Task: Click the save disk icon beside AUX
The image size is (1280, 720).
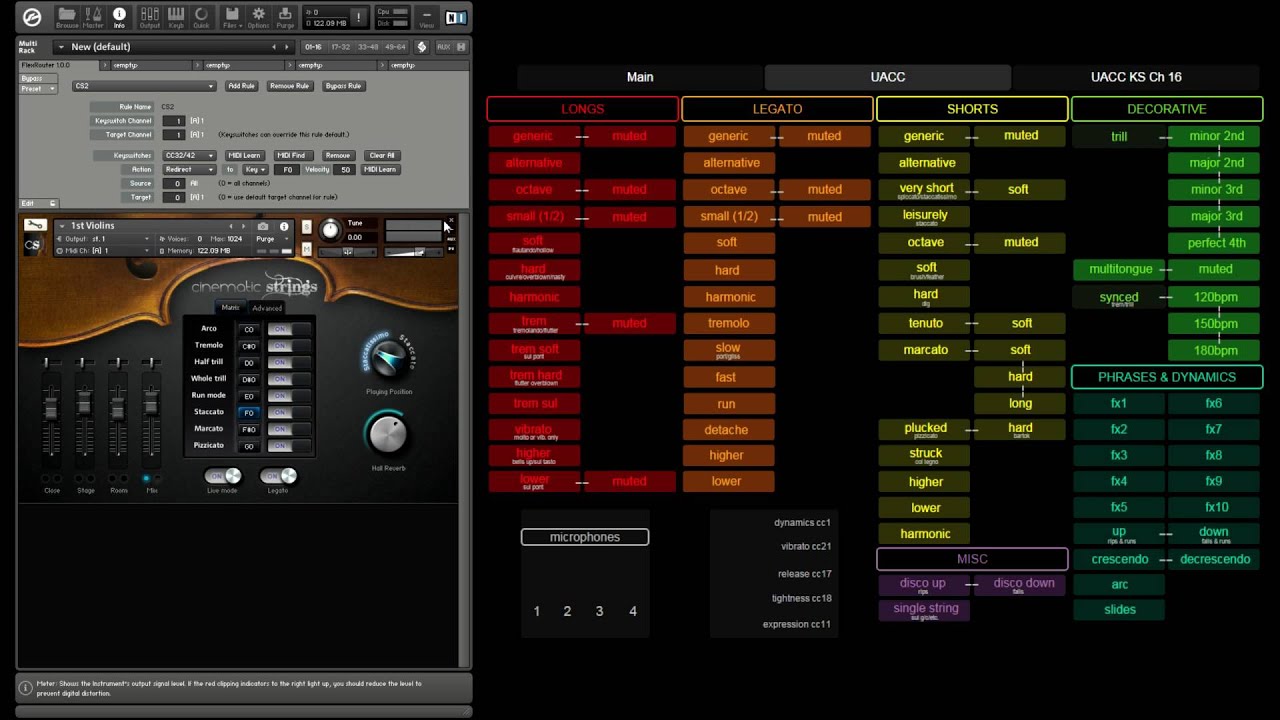Action: (x=461, y=47)
